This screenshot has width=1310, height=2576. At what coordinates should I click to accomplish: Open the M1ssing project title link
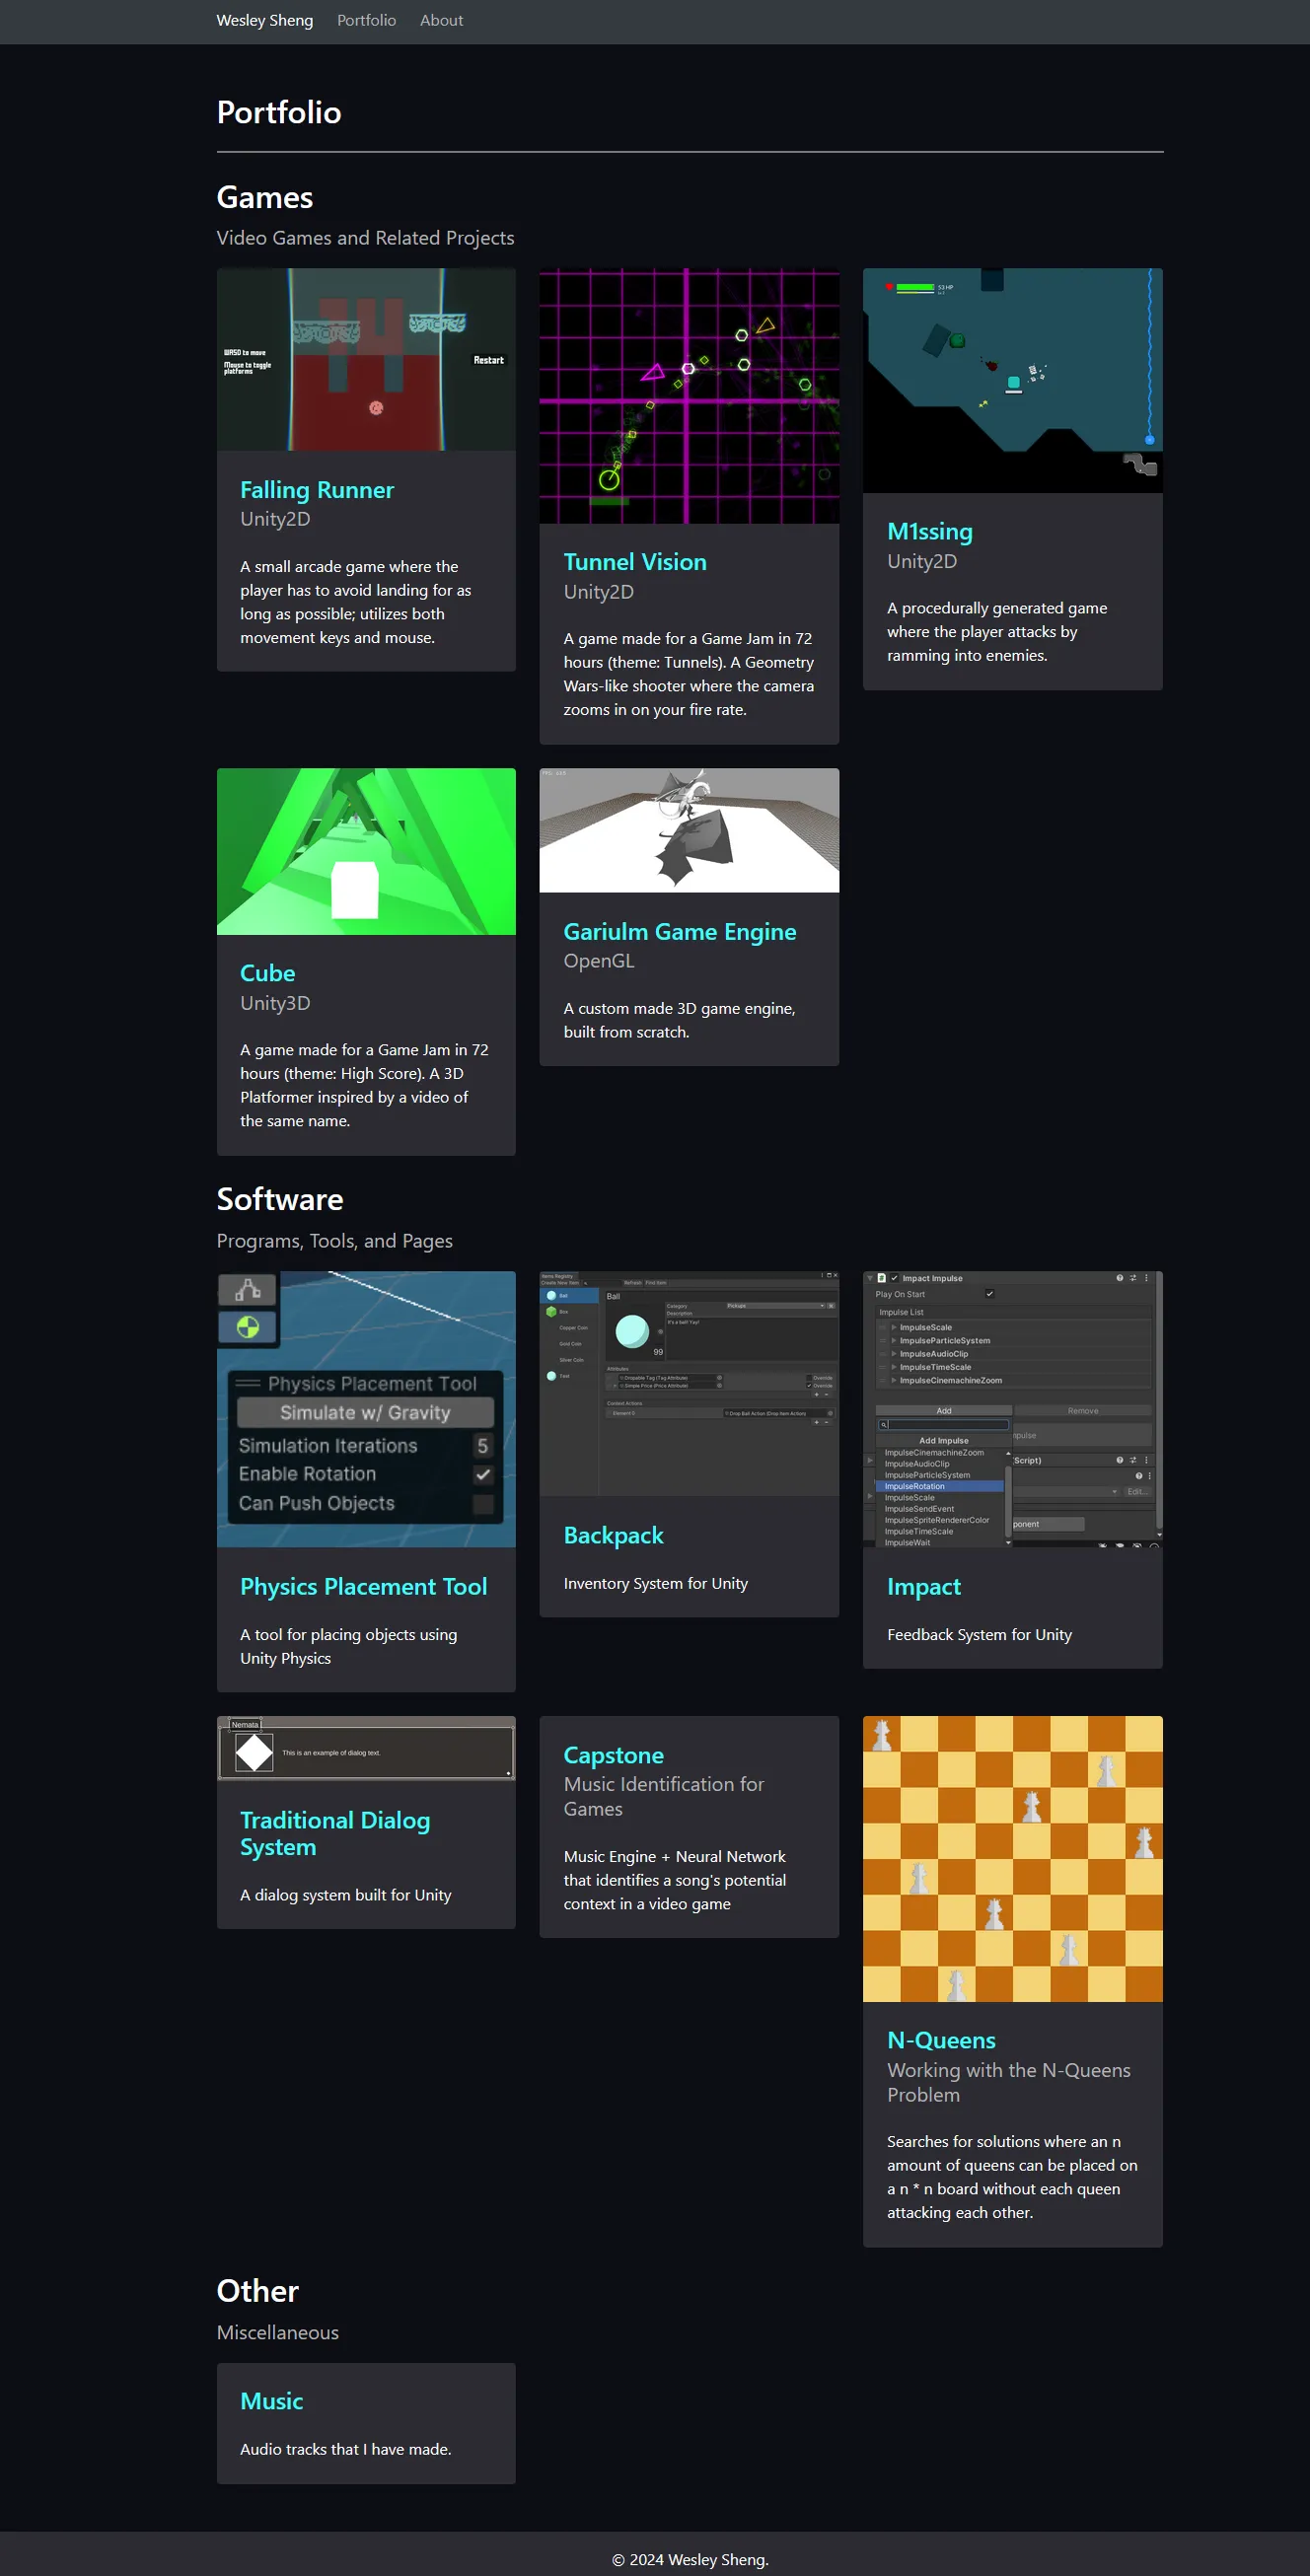(930, 531)
